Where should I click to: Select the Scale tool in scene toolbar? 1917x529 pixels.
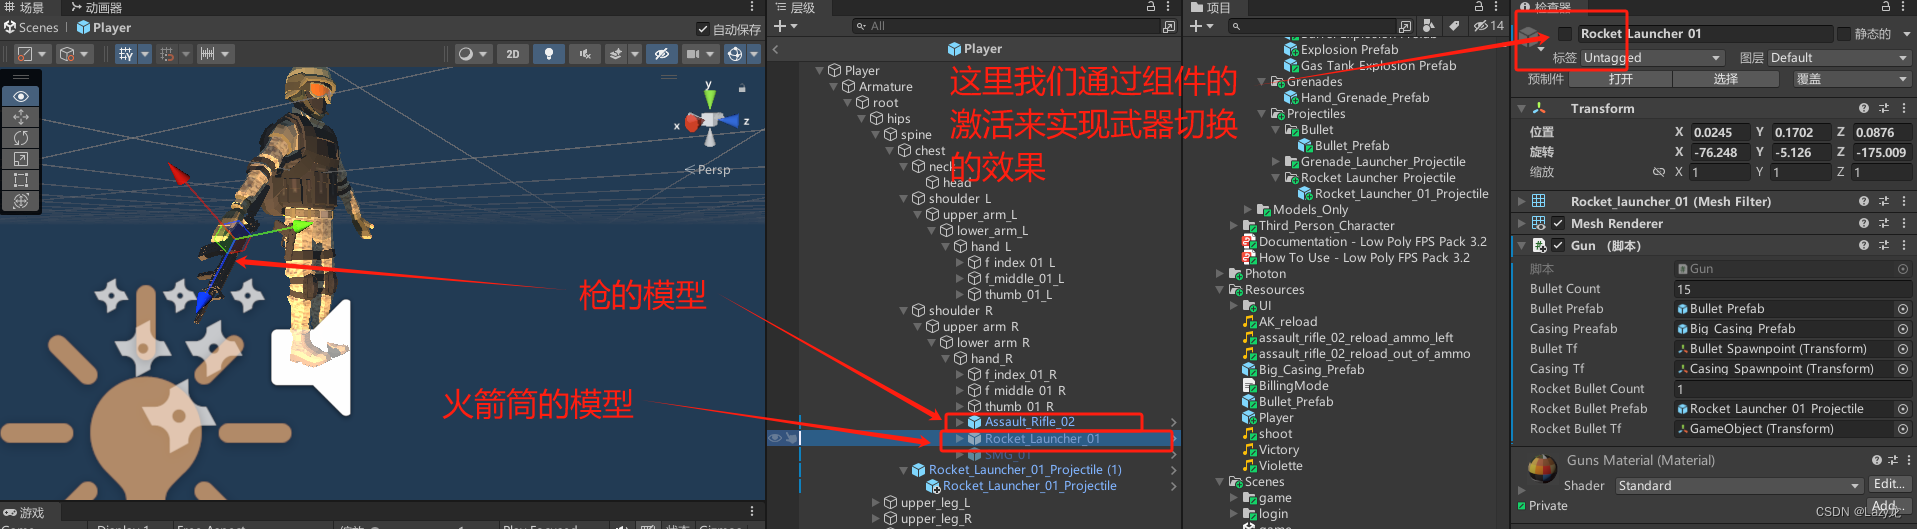[21, 159]
